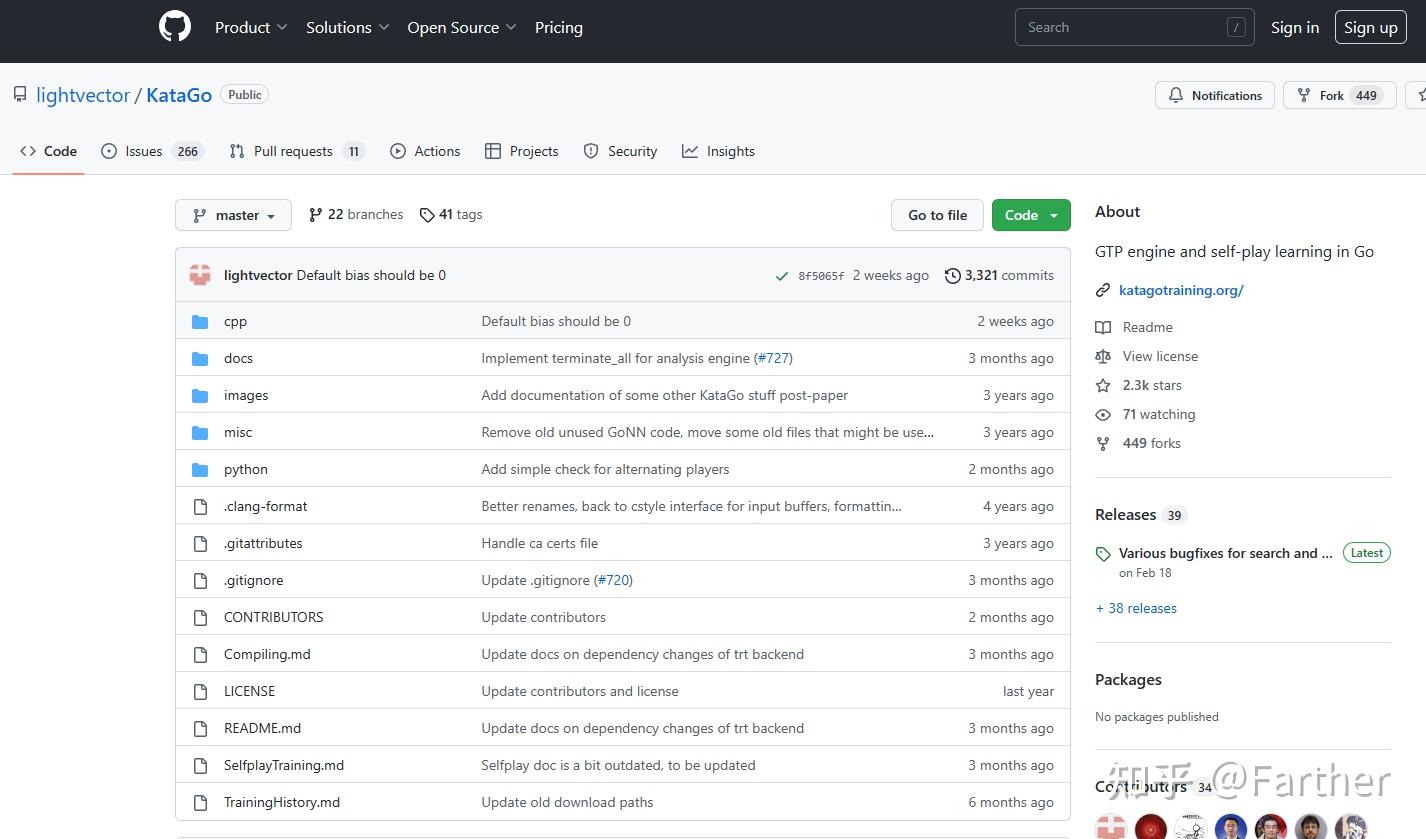Image resolution: width=1426 pixels, height=839 pixels.
Task: Click the GitHub logo icon
Action: pos(175,27)
